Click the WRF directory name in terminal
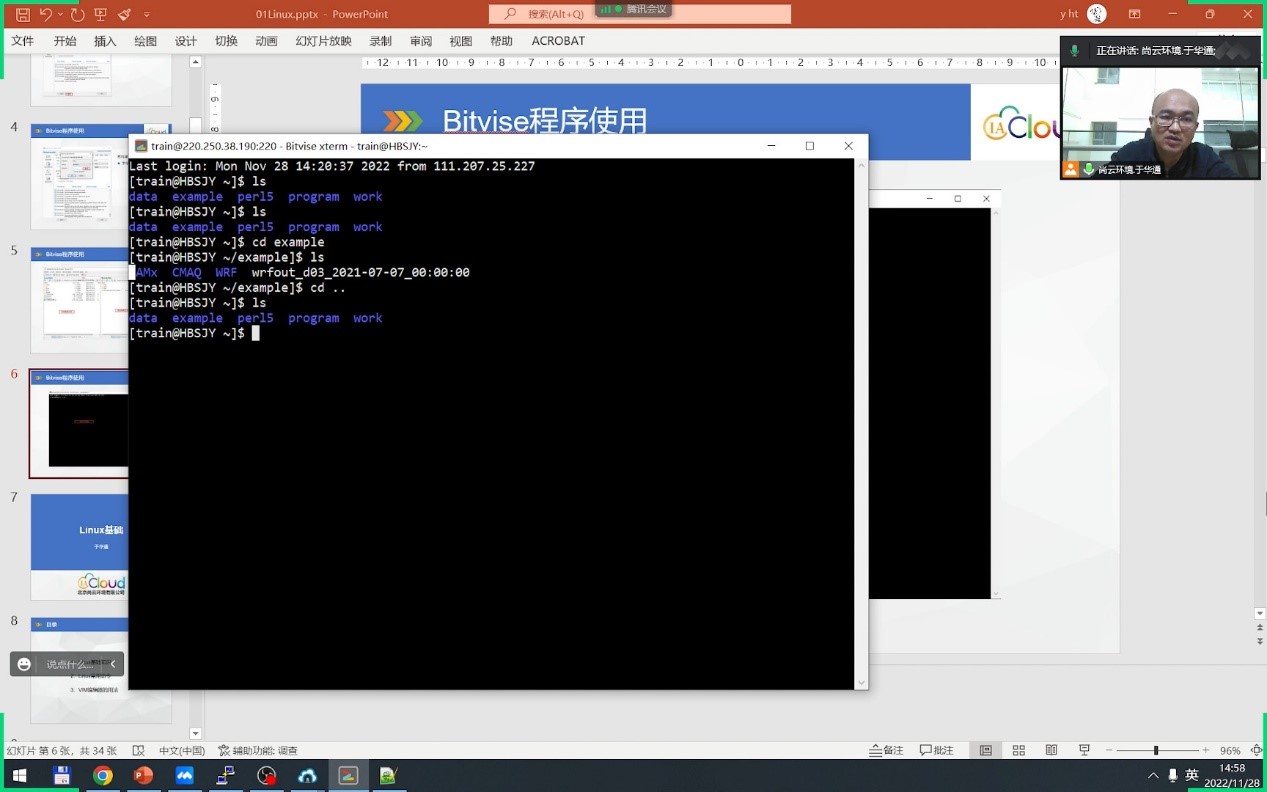 (226, 273)
